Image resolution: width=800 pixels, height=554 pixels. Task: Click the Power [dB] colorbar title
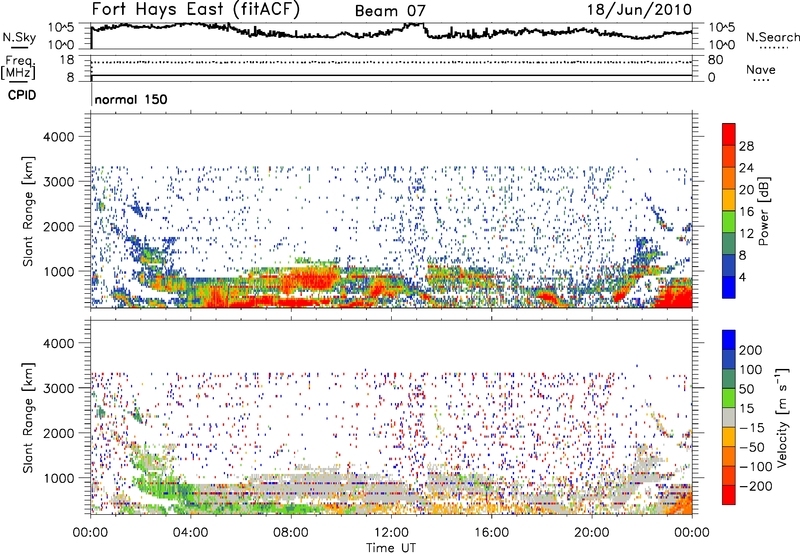764,211
